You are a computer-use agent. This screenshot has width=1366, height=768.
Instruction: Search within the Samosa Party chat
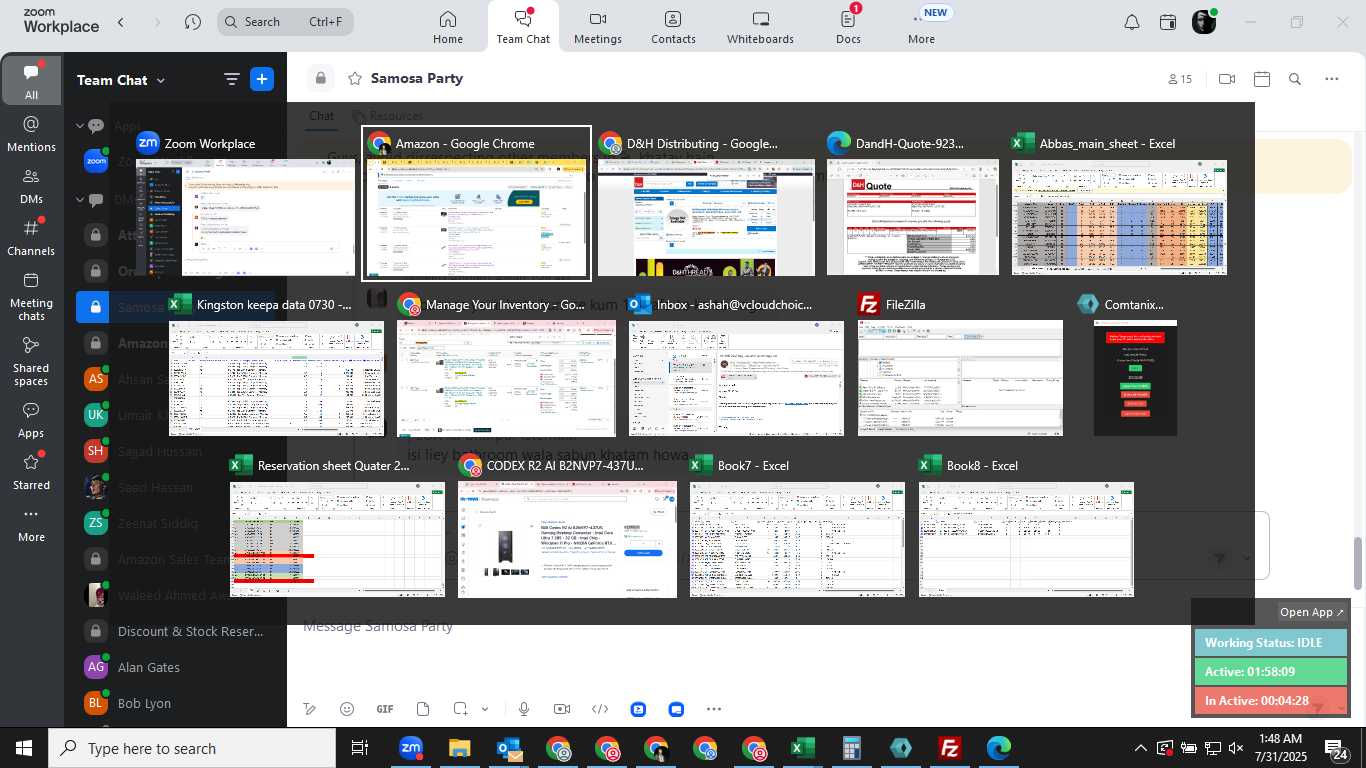(1295, 79)
